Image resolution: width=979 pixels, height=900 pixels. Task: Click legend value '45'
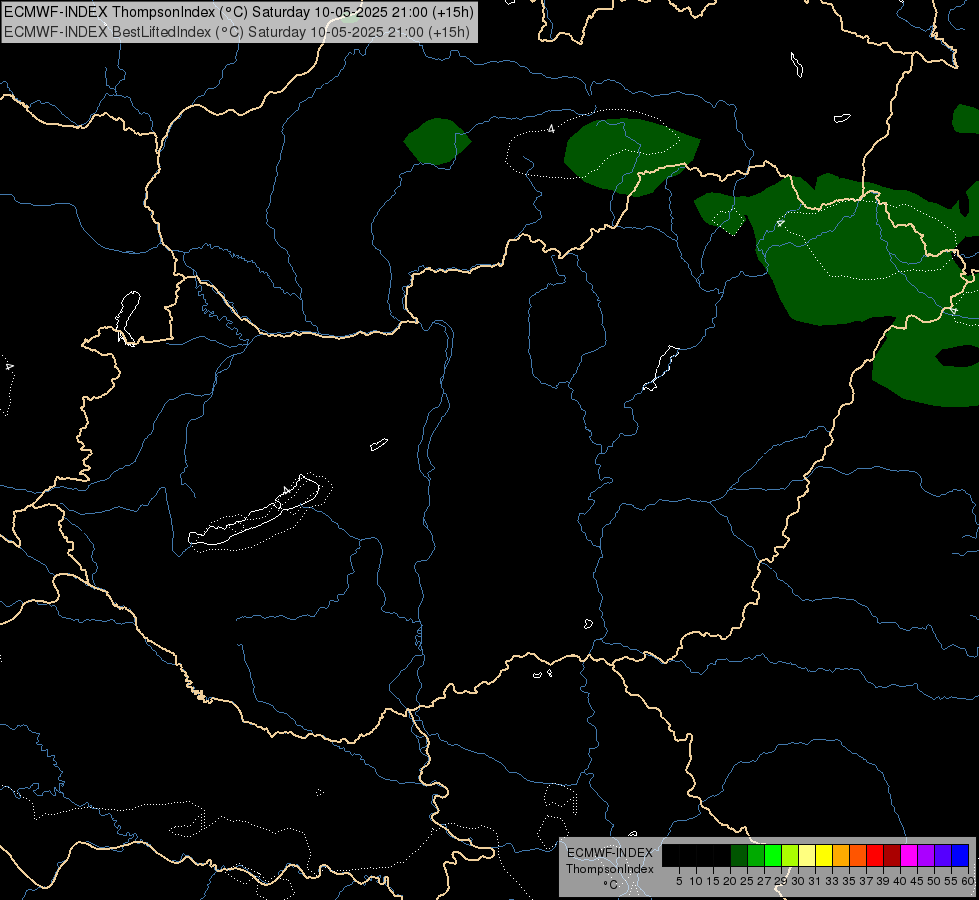pos(917,881)
